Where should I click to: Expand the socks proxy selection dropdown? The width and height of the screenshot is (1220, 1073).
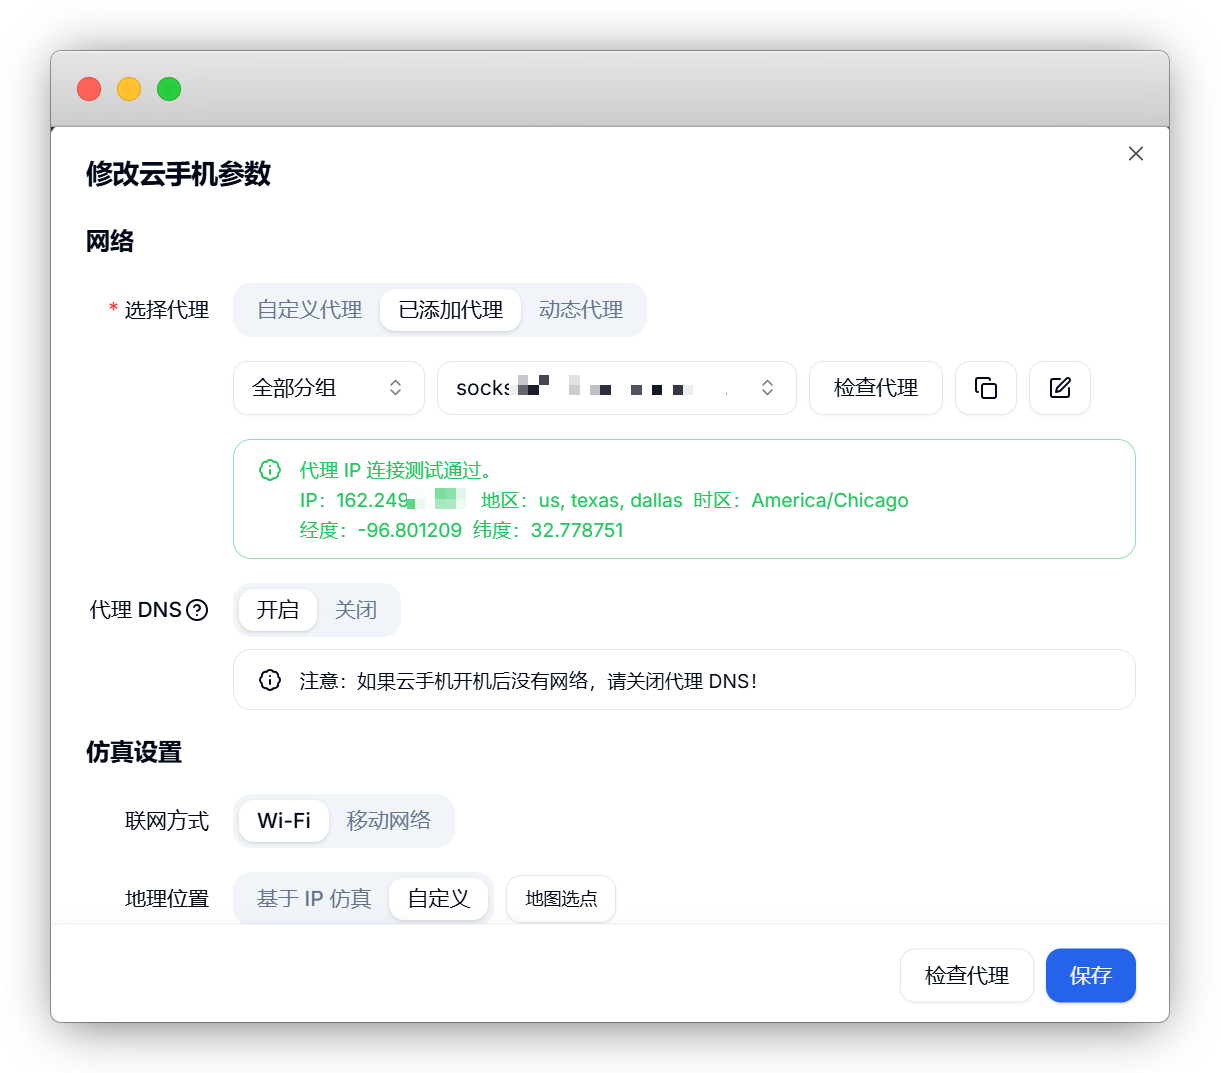point(616,388)
